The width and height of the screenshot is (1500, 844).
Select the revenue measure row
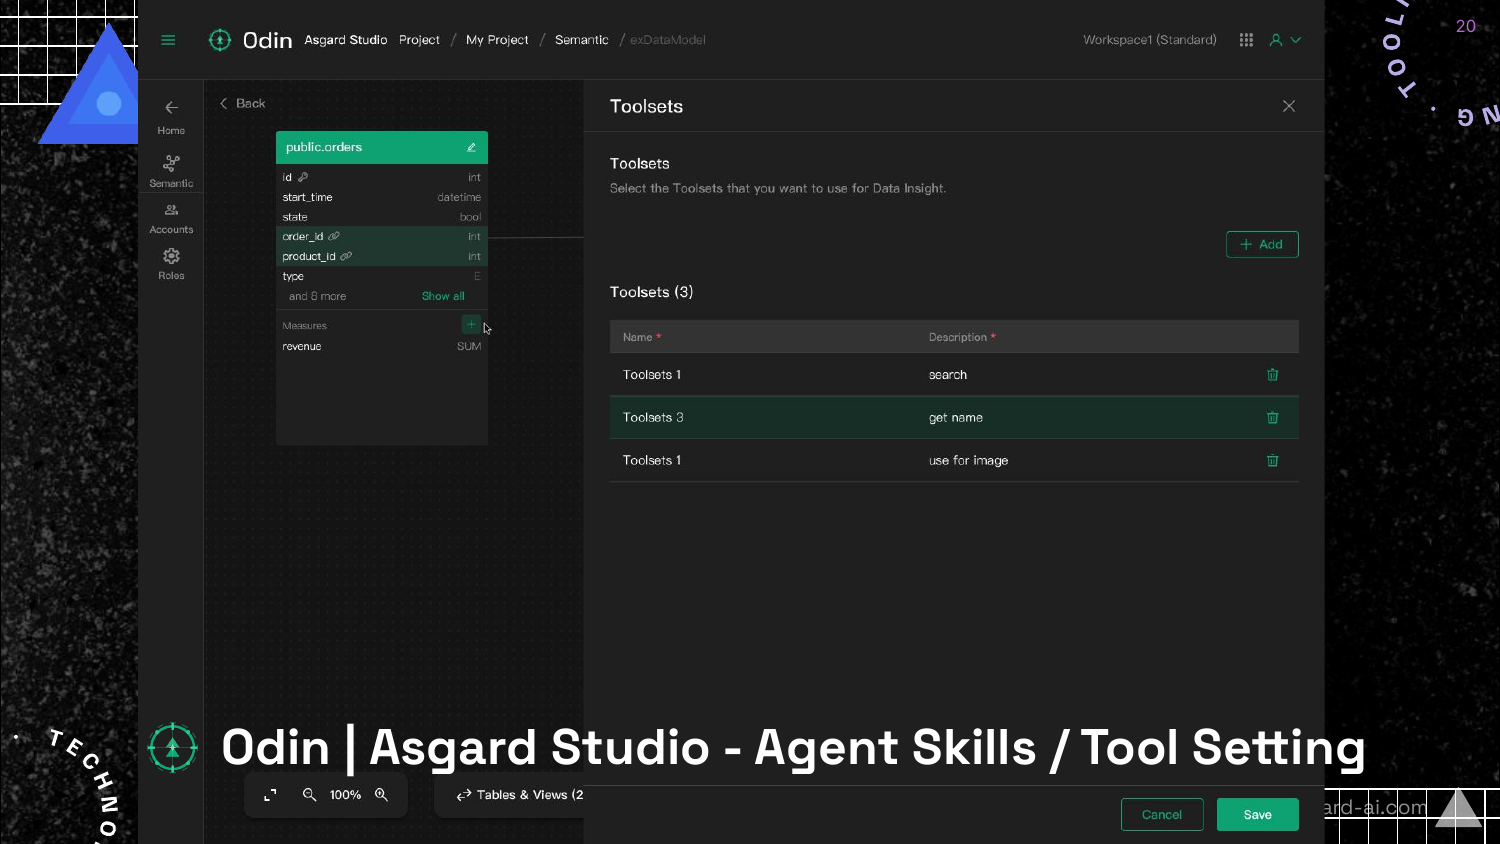(382, 347)
